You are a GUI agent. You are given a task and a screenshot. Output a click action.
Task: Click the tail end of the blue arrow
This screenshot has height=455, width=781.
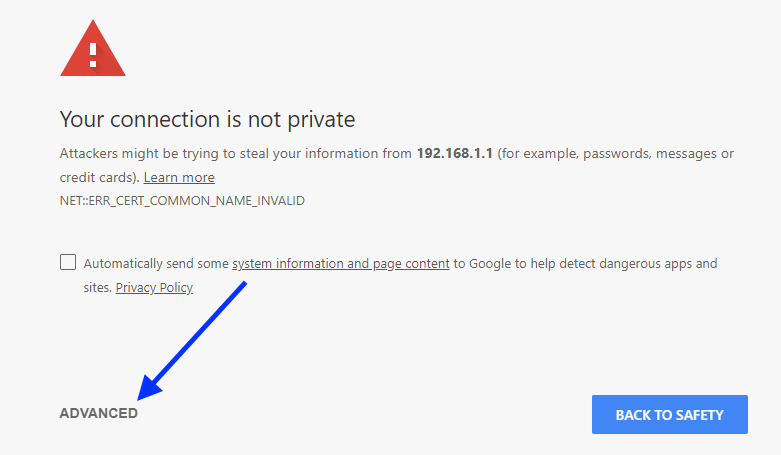244,286
